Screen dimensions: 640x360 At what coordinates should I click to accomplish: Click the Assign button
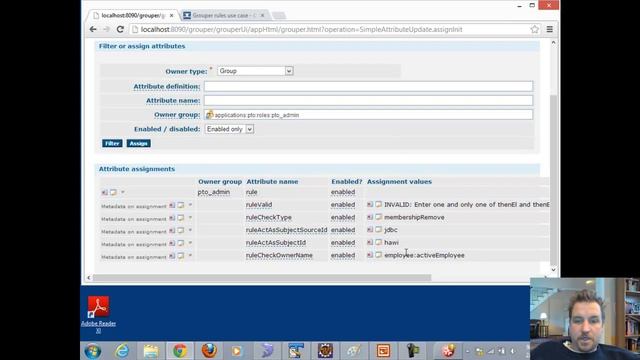point(138,143)
